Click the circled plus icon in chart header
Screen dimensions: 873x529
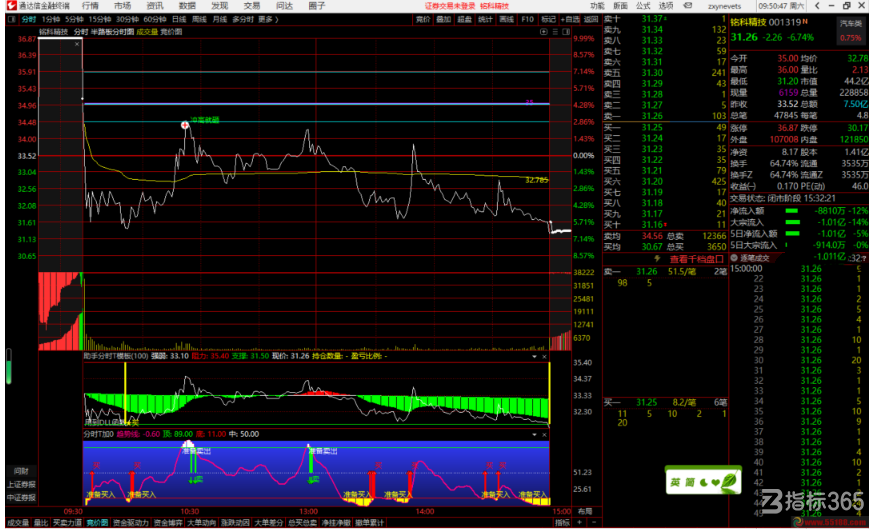[x=544, y=32]
